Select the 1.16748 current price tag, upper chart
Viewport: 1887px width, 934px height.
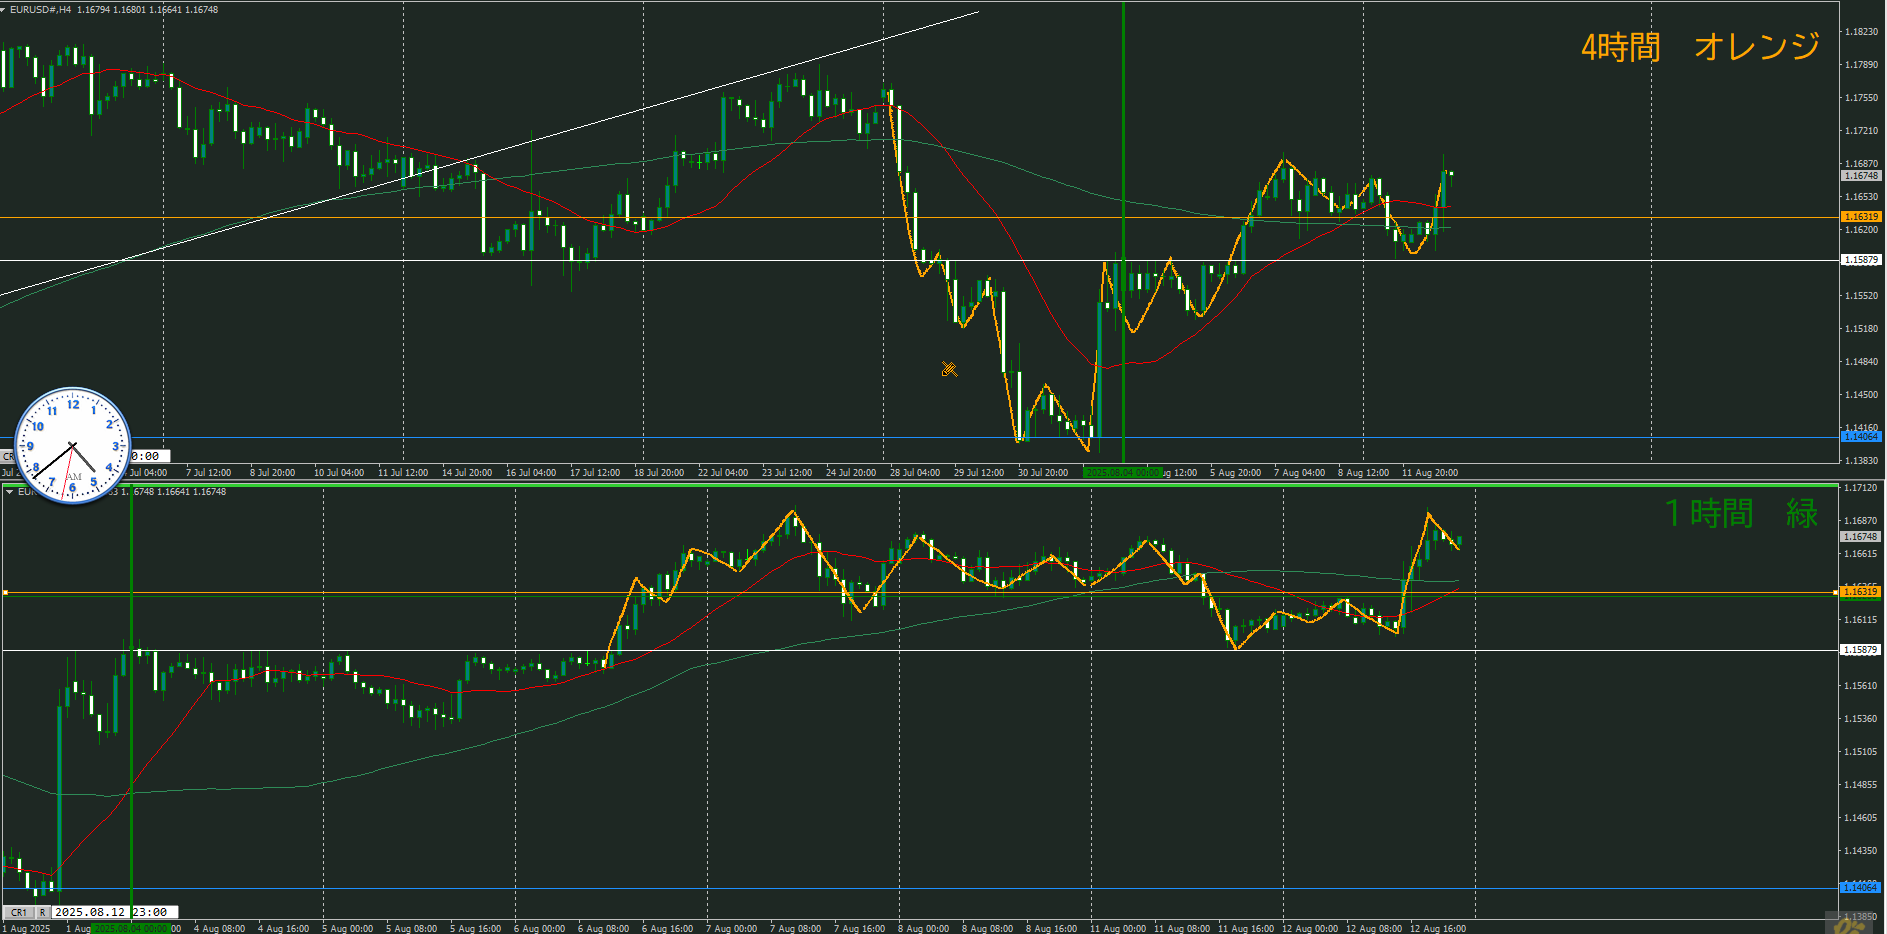[x=1861, y=176]
